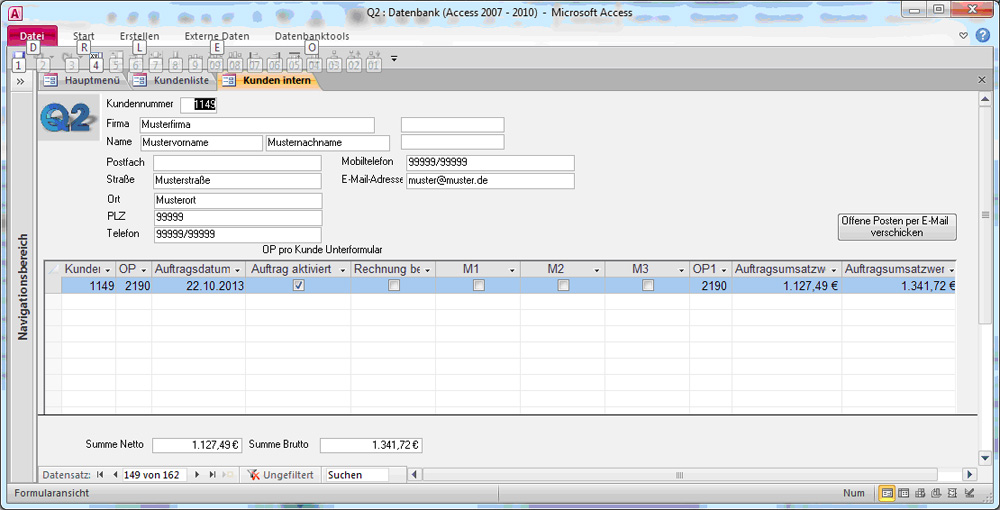This screenshot has width=1000, height=510.
Task: Click the E-Mail-Adresse field muster@muster.de
Action: [x=490, y=181]
